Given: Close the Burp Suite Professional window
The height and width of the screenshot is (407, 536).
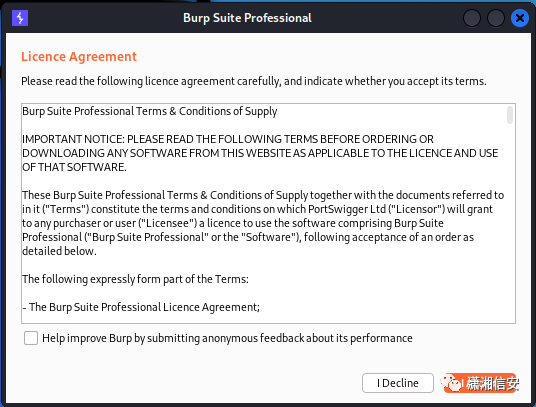Looking at the screenshot, I should tap(520, 18).
